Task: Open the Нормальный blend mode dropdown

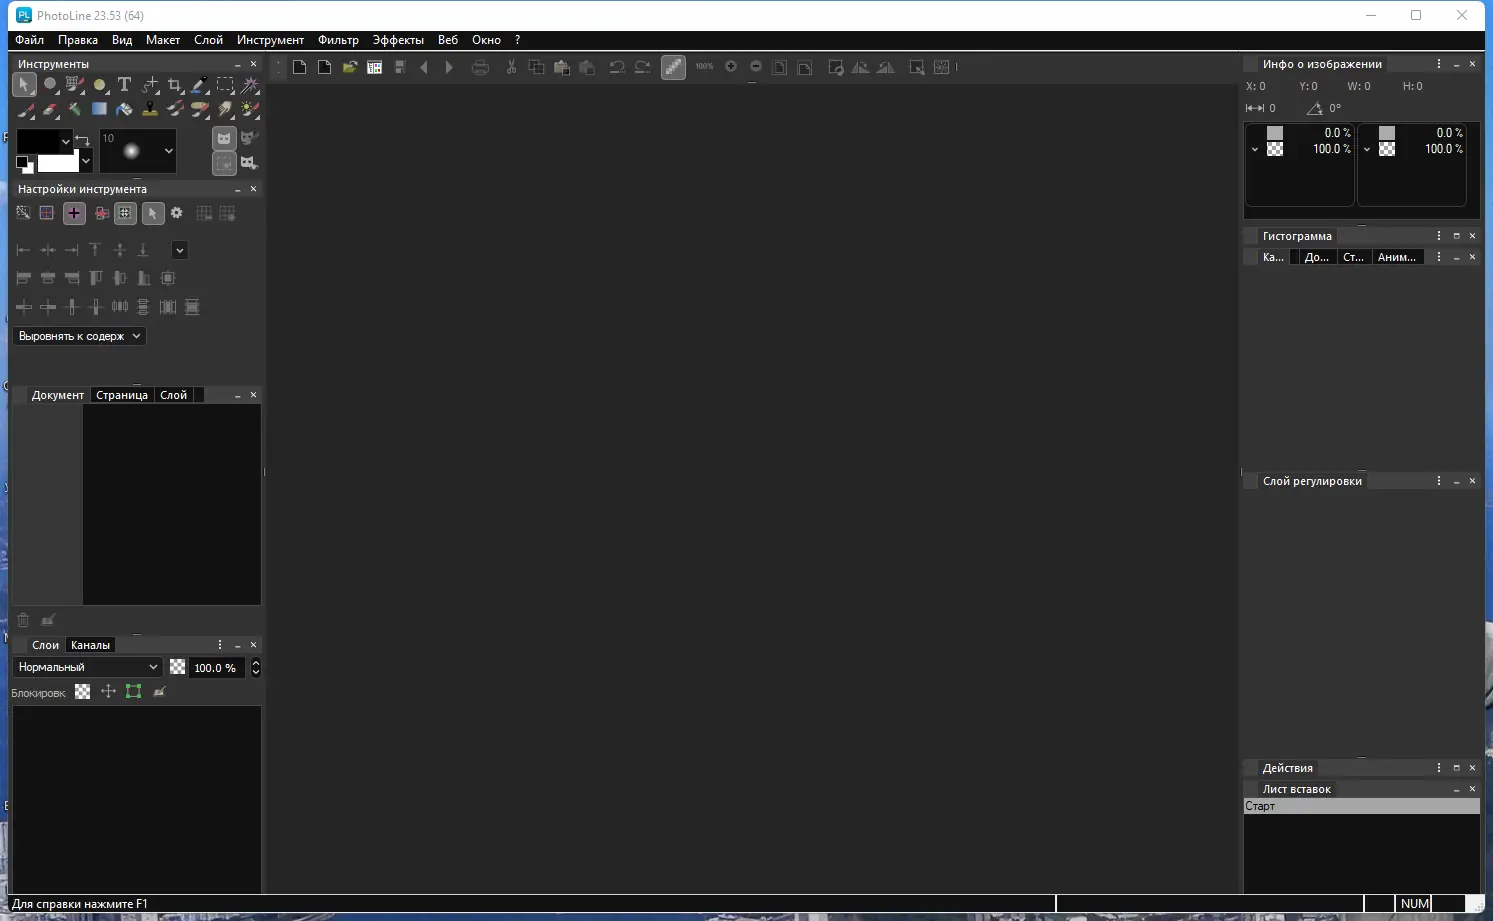Action: point(88,667)
